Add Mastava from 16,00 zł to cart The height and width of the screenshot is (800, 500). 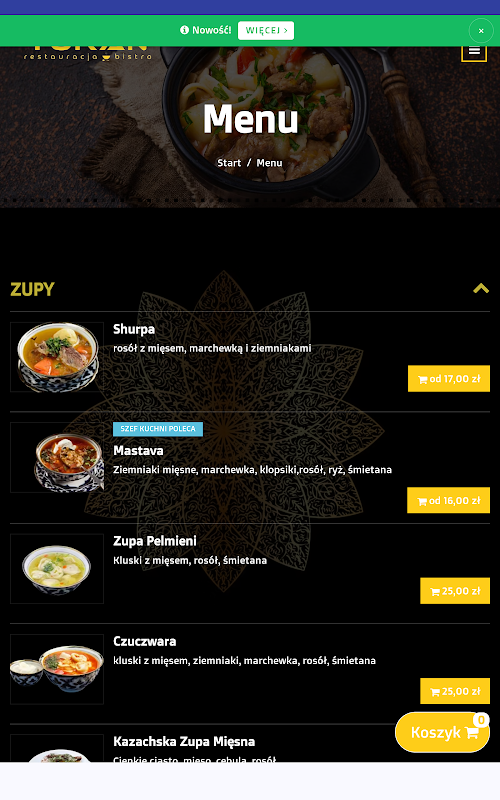pos(448,500)
